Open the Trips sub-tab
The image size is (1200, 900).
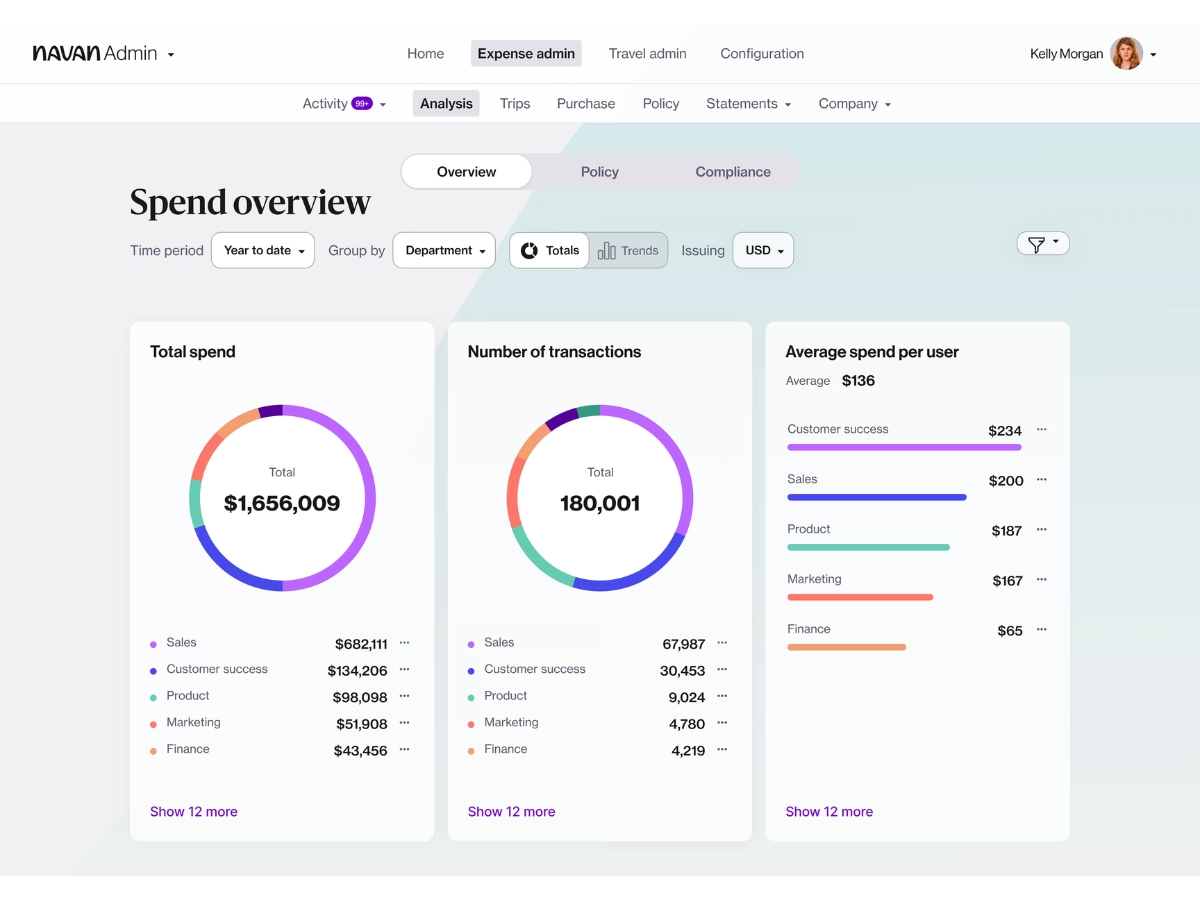coord(515,103)
